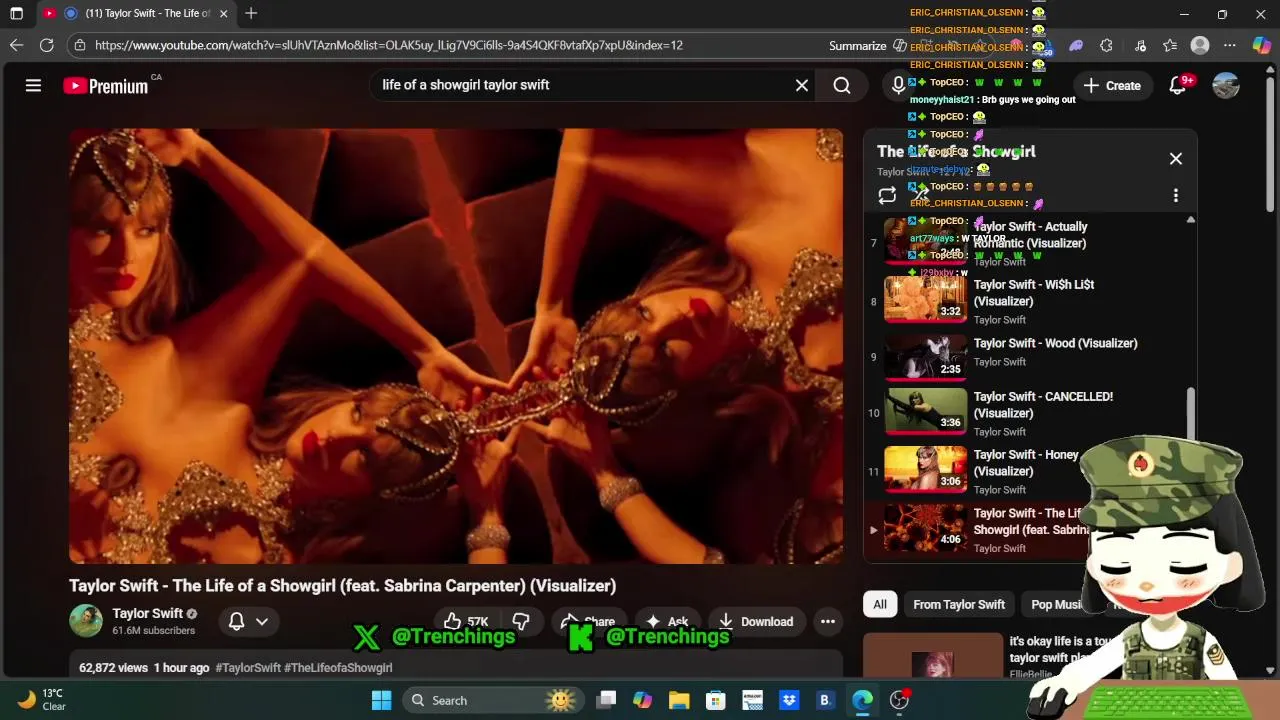Open more actions three-dot menu
Image resolution: width=1280 pixels, height=720 pixels.
[828, 621]
